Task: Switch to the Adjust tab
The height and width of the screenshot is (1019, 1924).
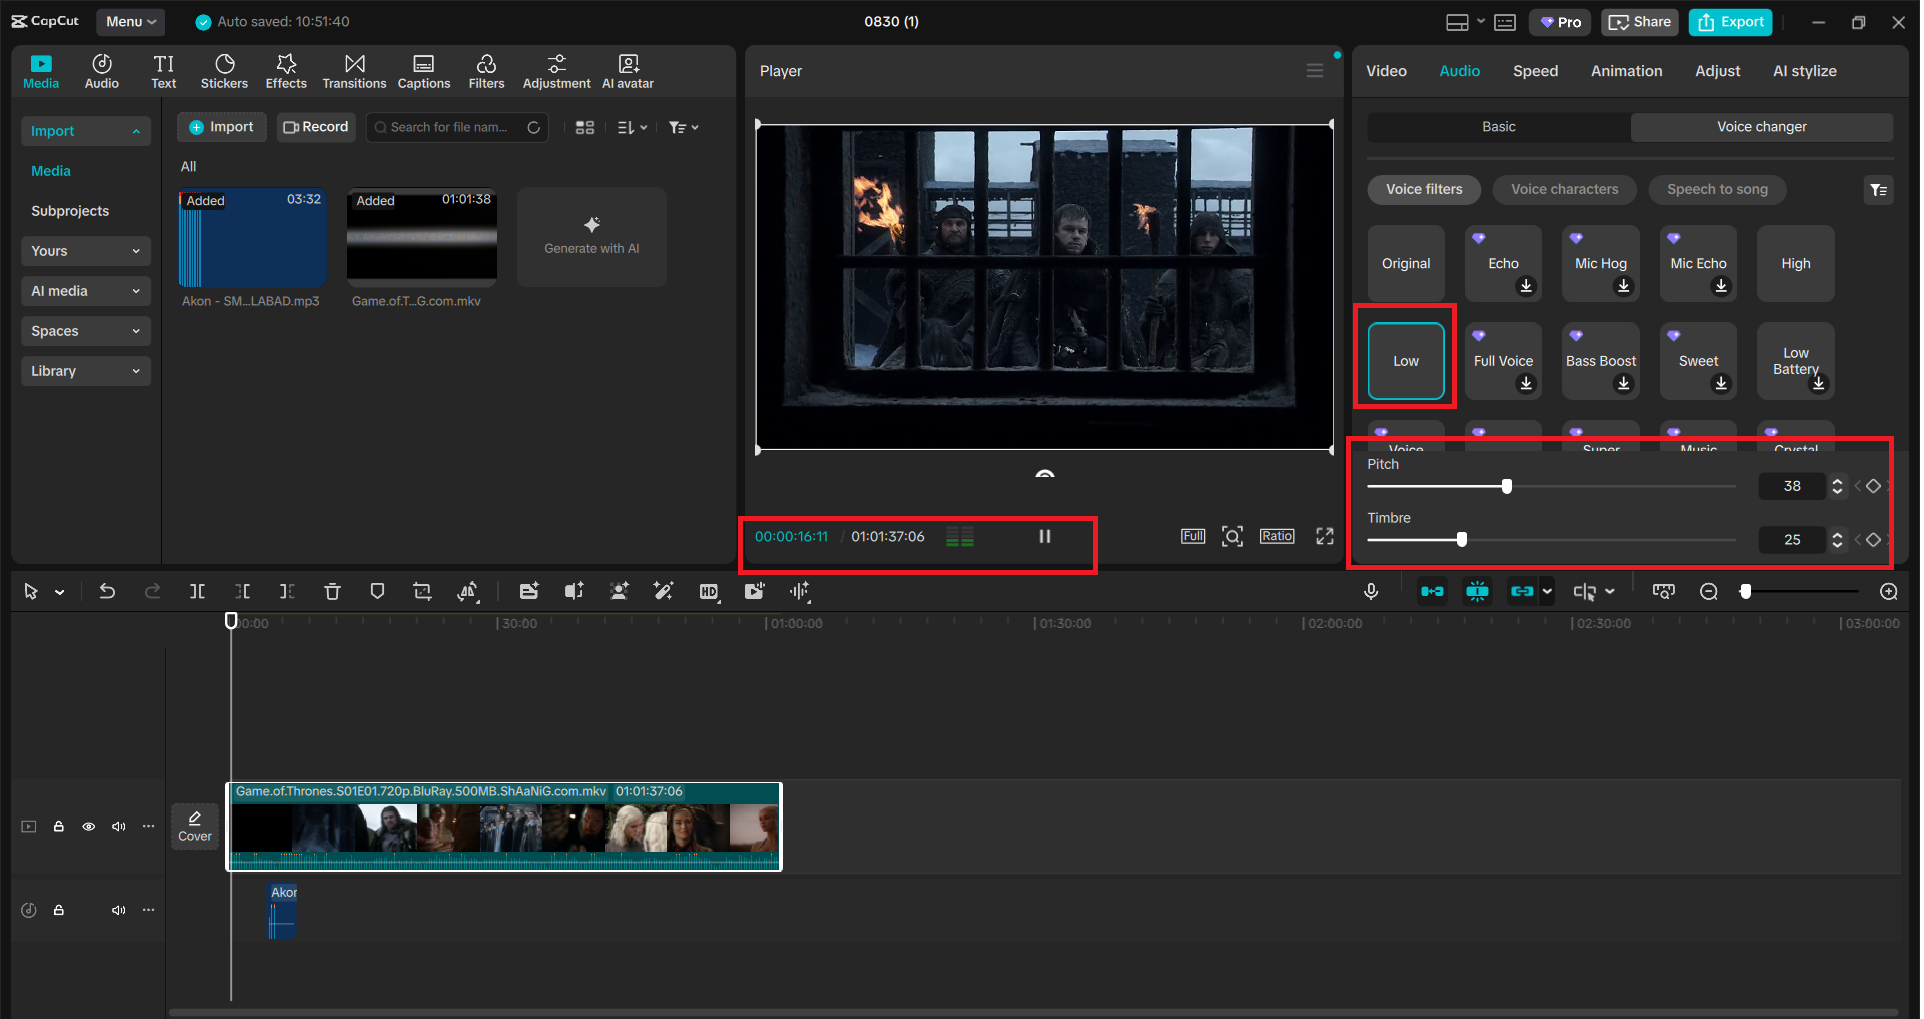Action: (1717, 71)
